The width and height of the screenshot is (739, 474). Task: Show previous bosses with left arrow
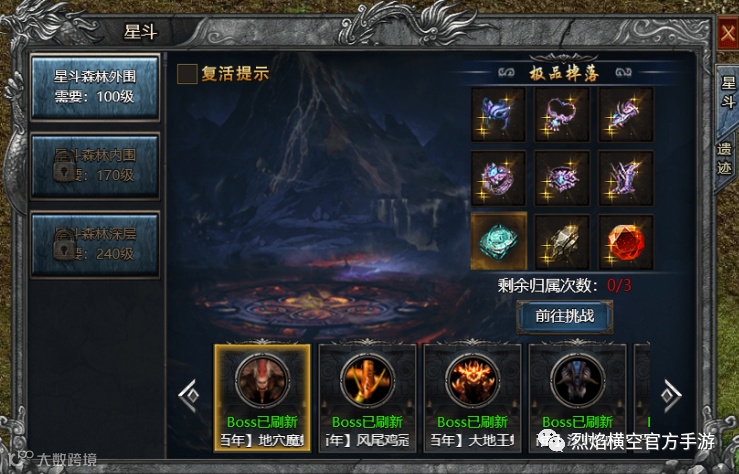(189, 396)
